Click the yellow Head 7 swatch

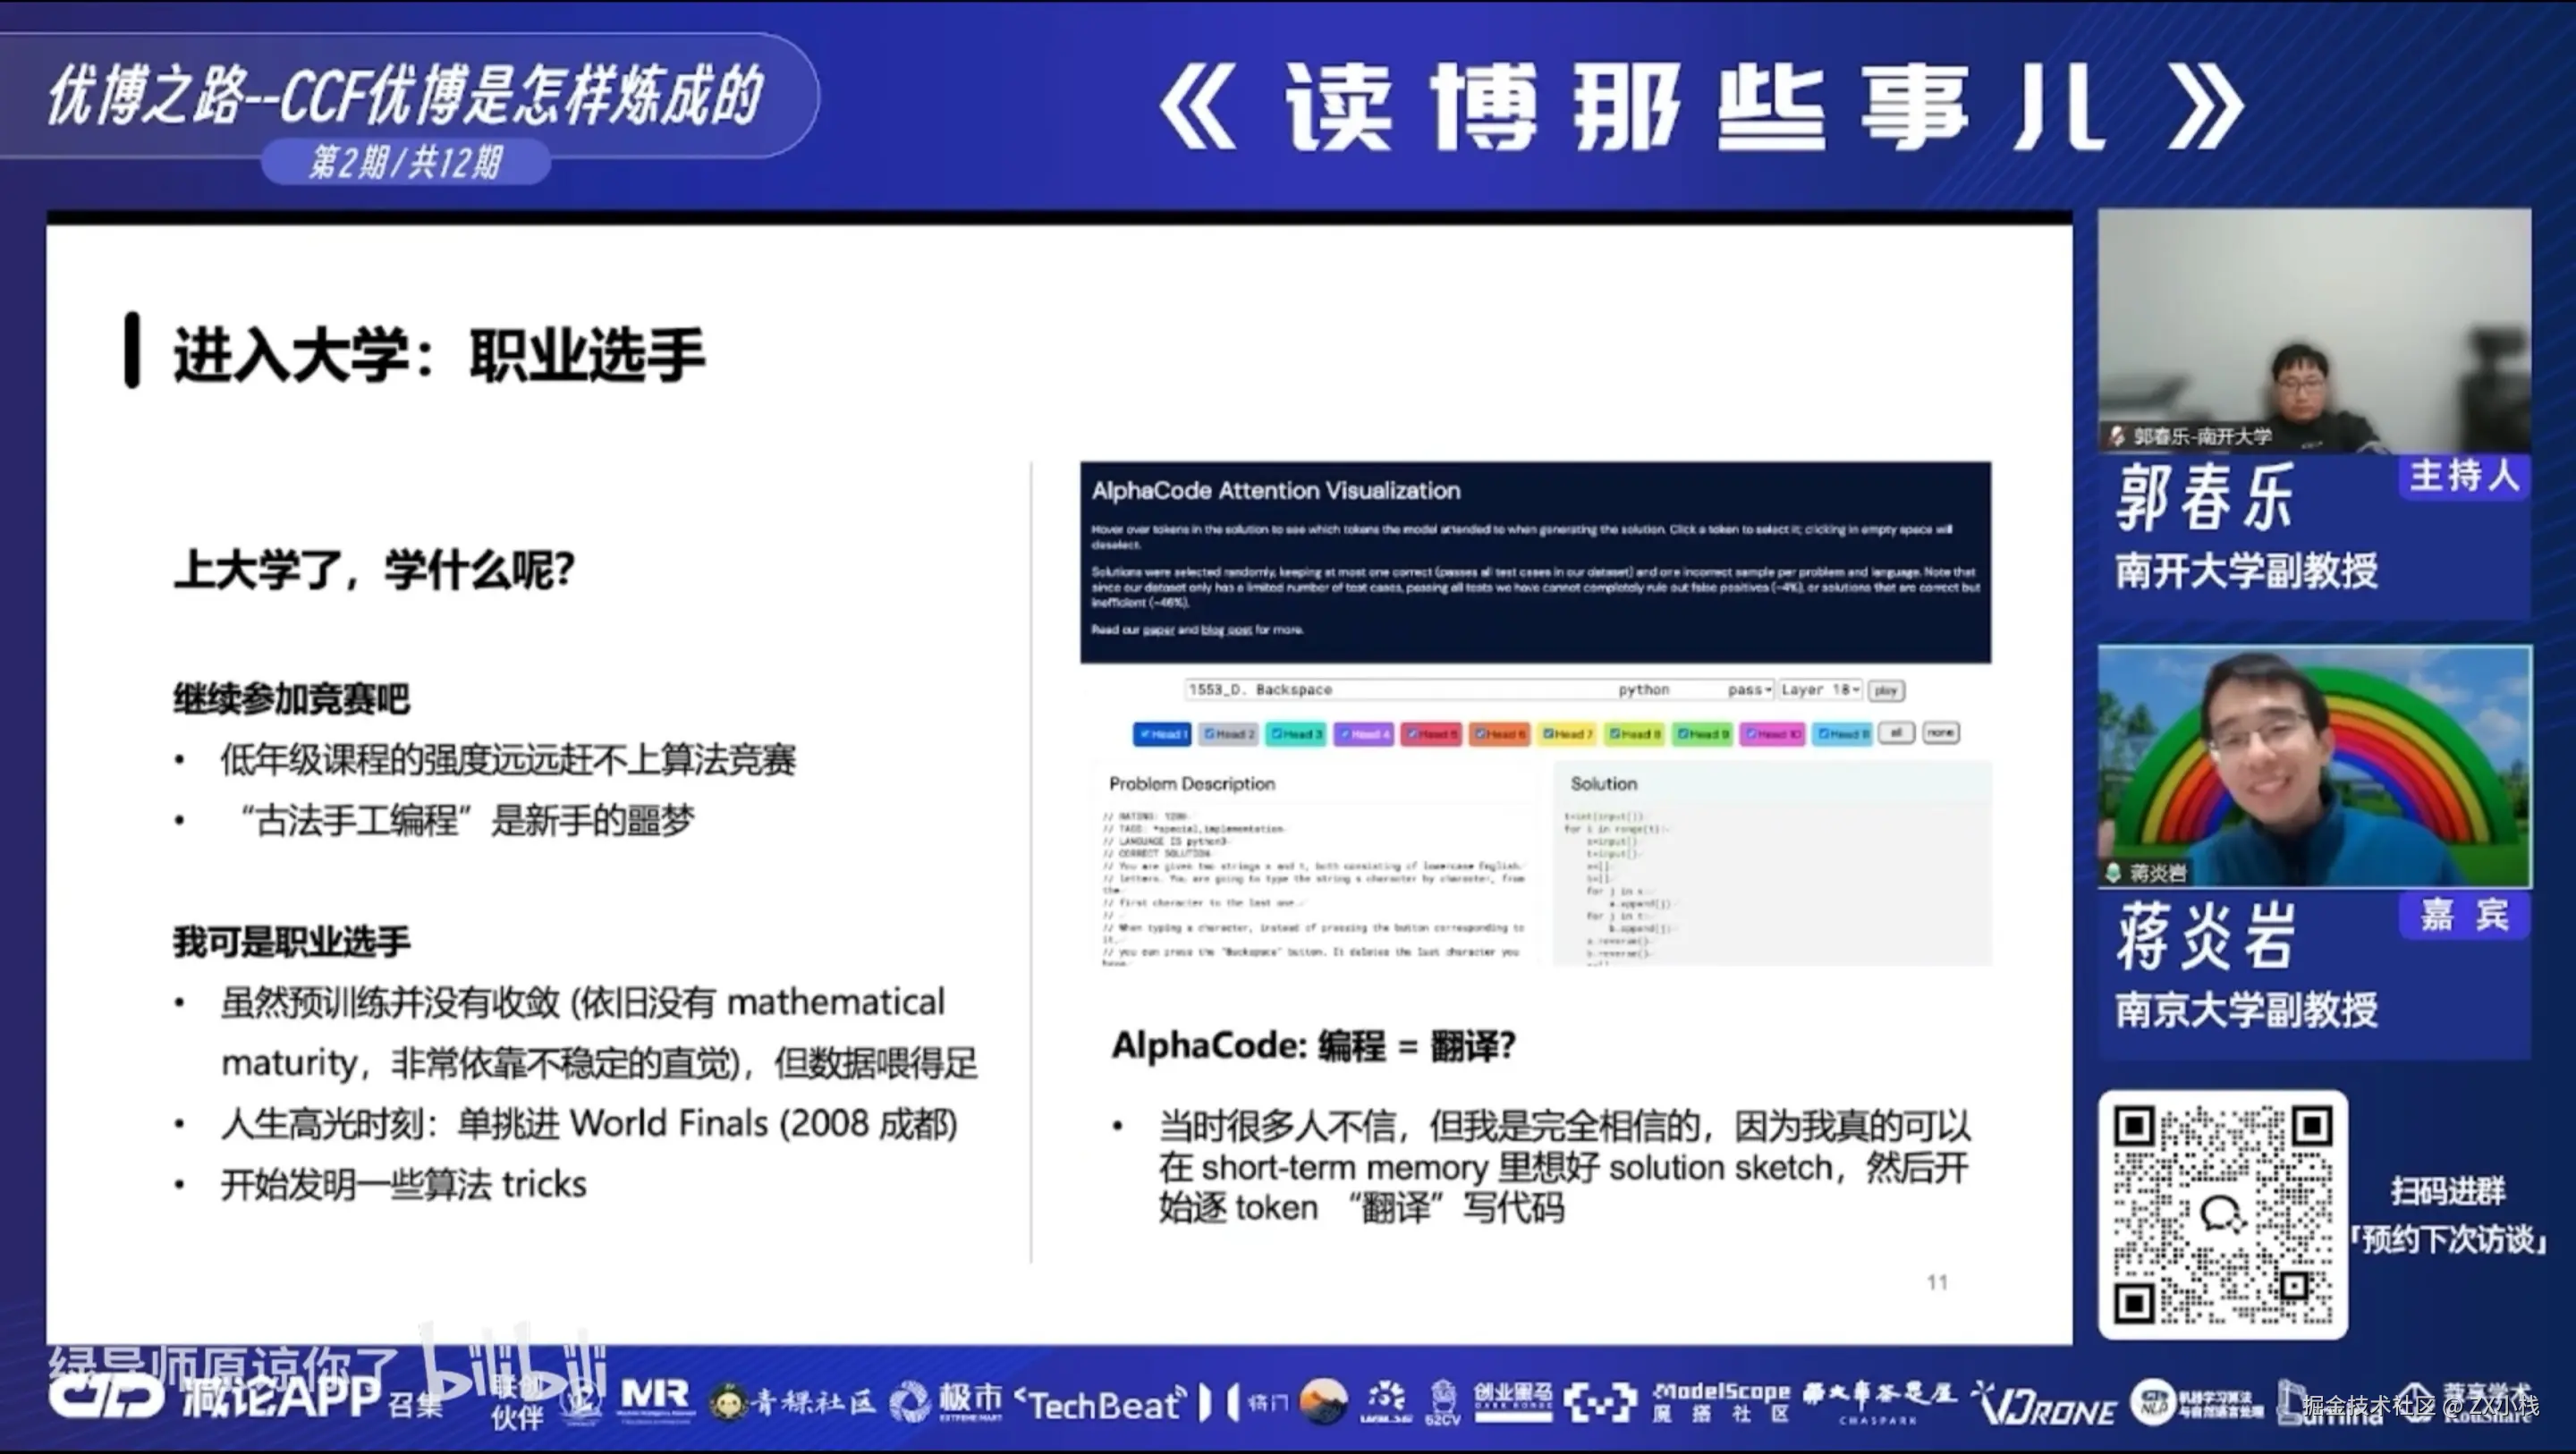pos(1566,734)
